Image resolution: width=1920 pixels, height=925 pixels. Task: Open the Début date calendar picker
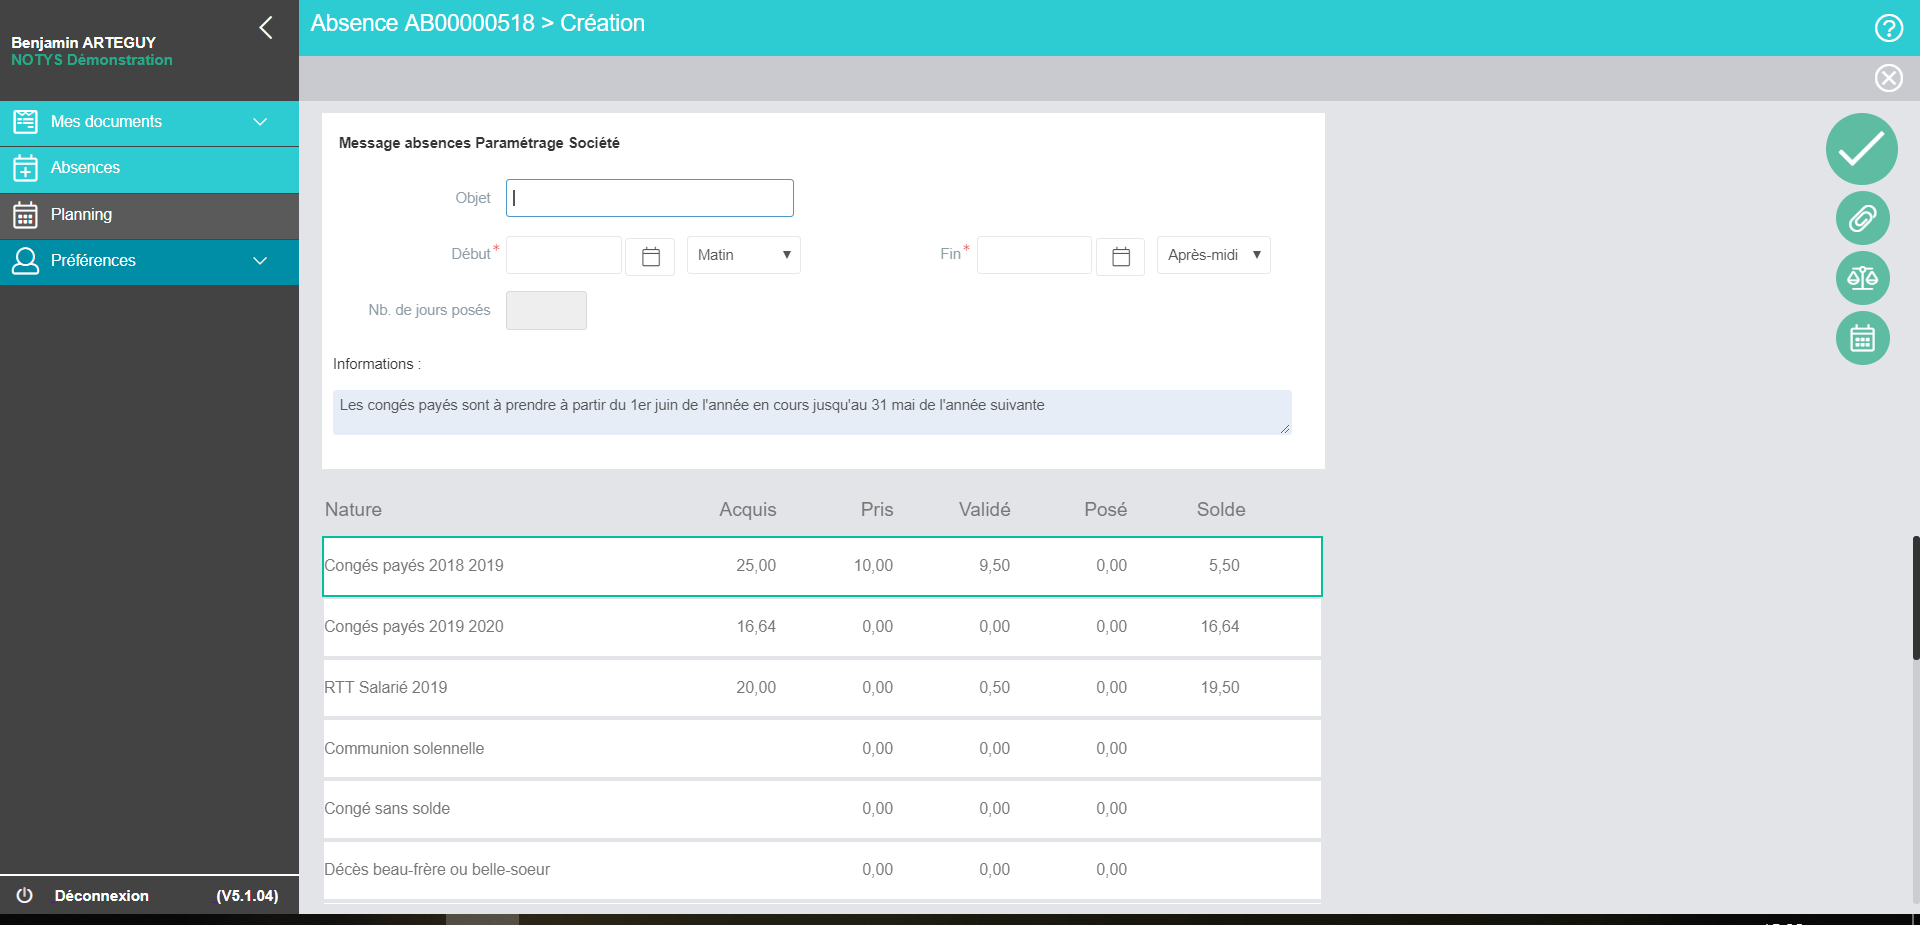pos(650,256)
